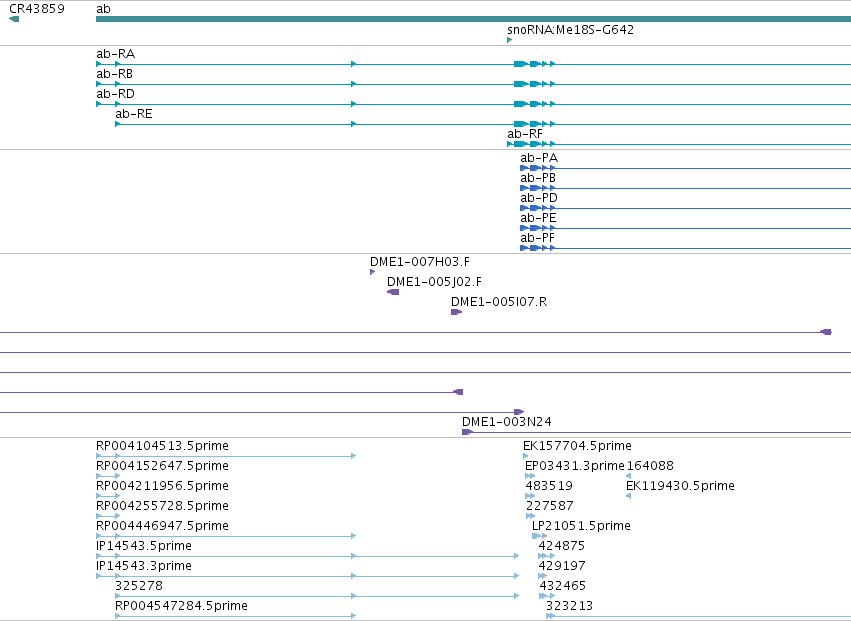
Task: Select feature labeled 325278
Action: [139, 586]
